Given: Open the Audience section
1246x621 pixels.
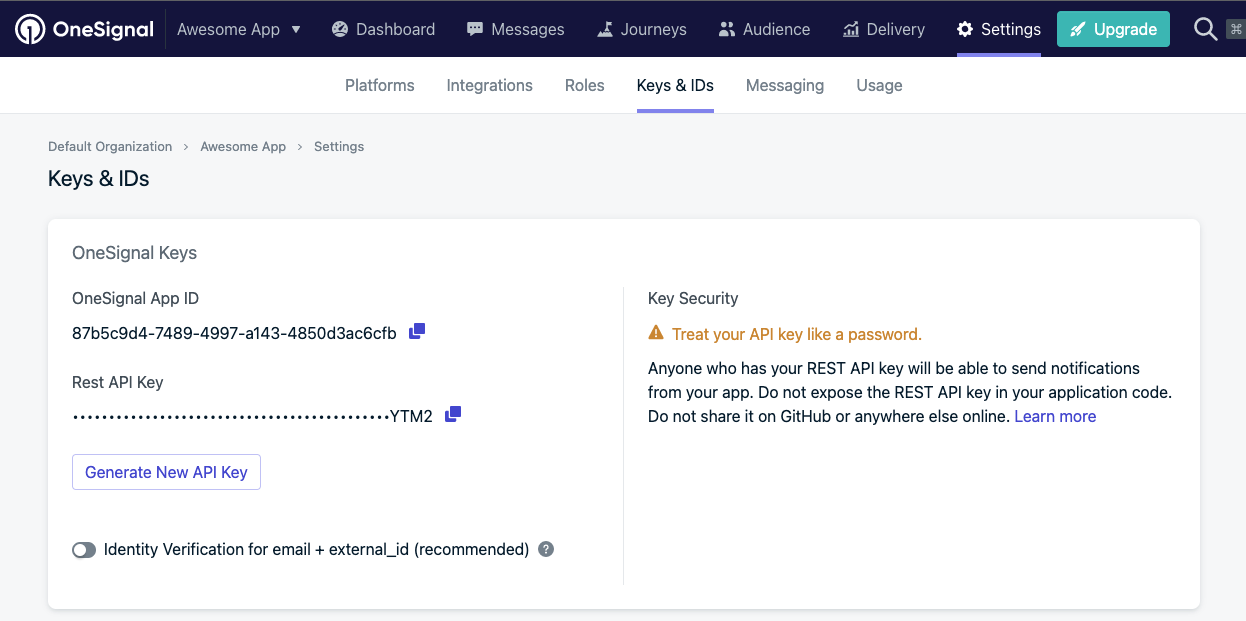Looking at the screenshot, I should tap(764, 29).
